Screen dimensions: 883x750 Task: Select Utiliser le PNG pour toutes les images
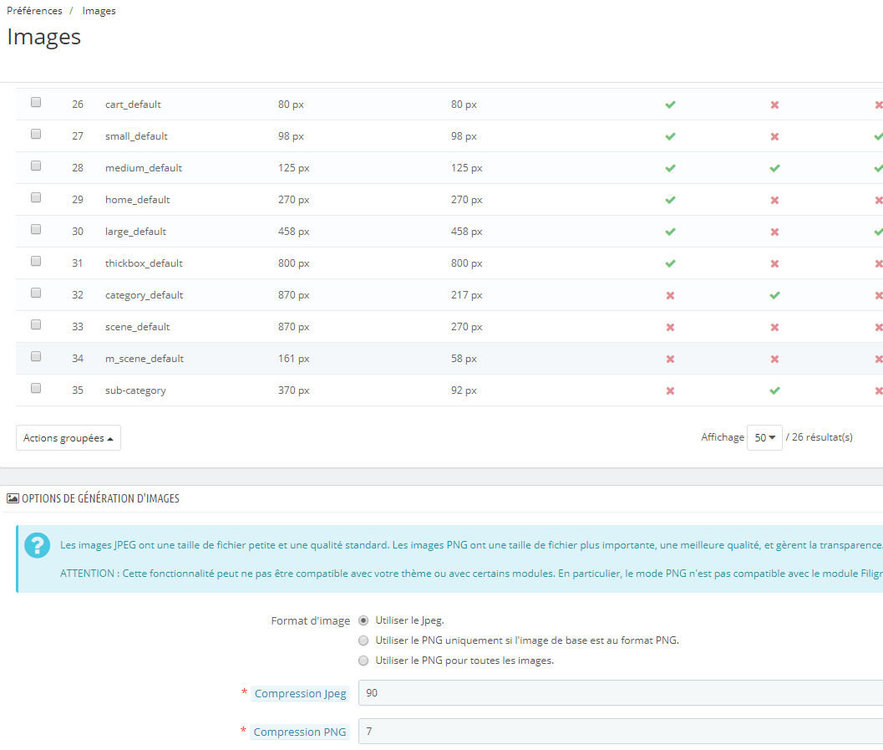point(364,660)
